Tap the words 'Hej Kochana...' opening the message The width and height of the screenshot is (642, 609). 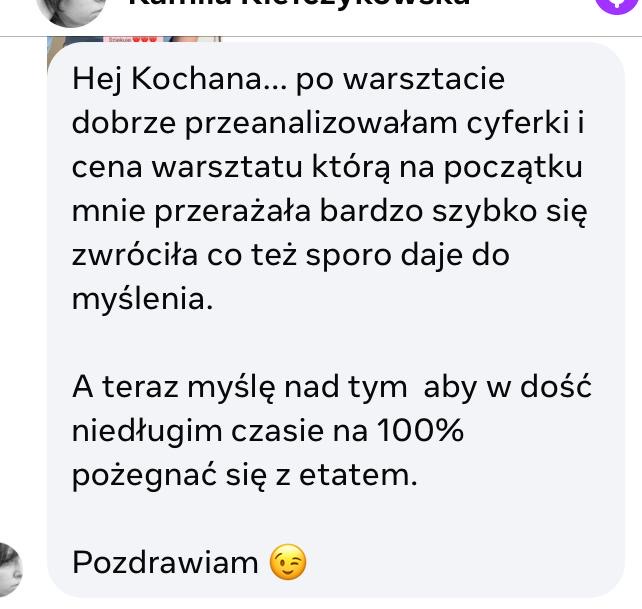[180, 79]
